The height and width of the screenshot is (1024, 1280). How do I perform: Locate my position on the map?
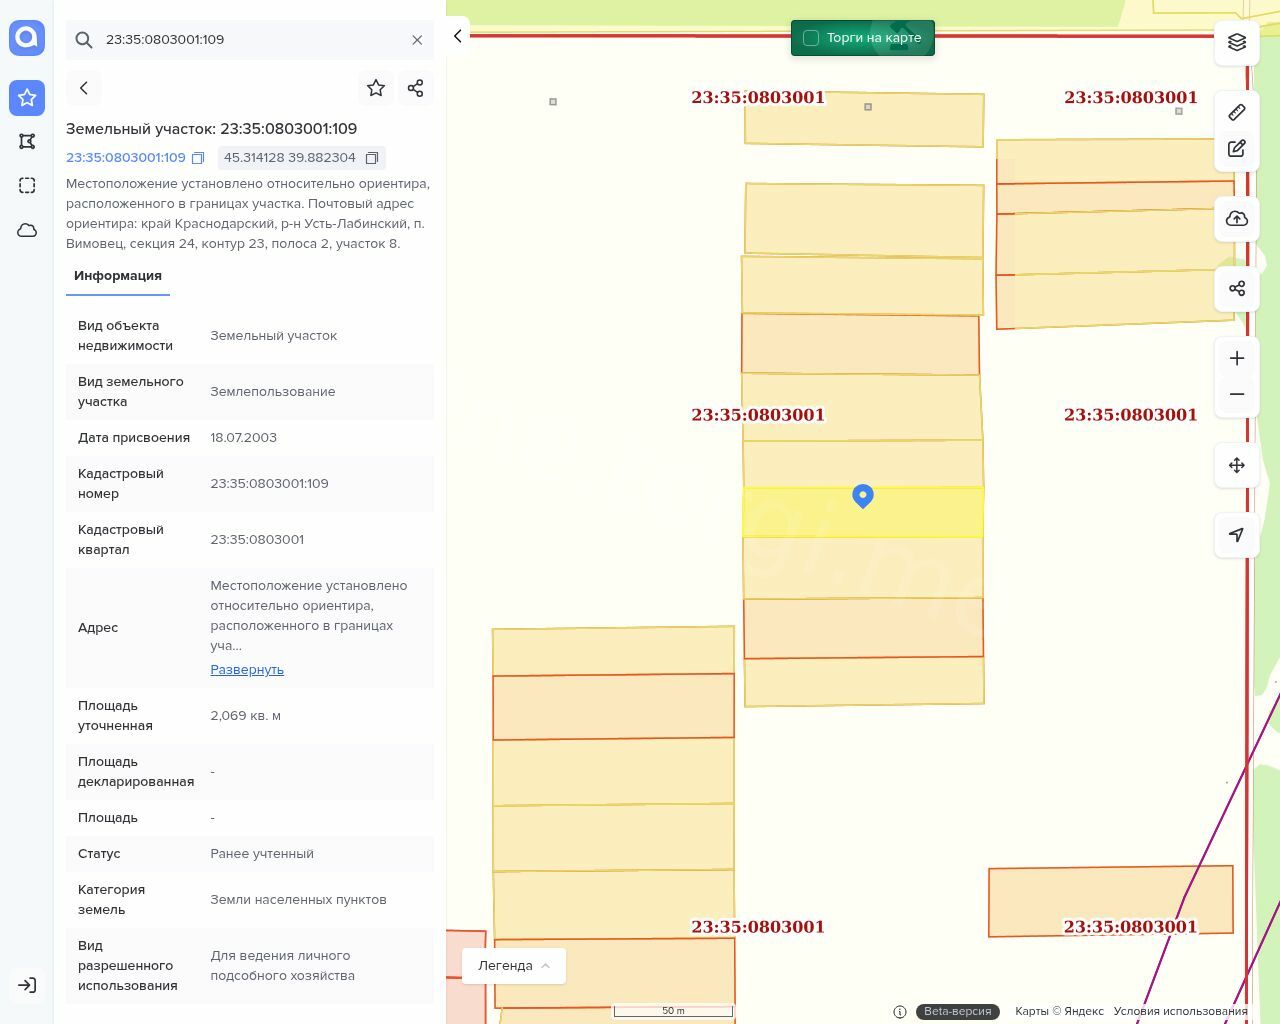[x=1237, y=535]
